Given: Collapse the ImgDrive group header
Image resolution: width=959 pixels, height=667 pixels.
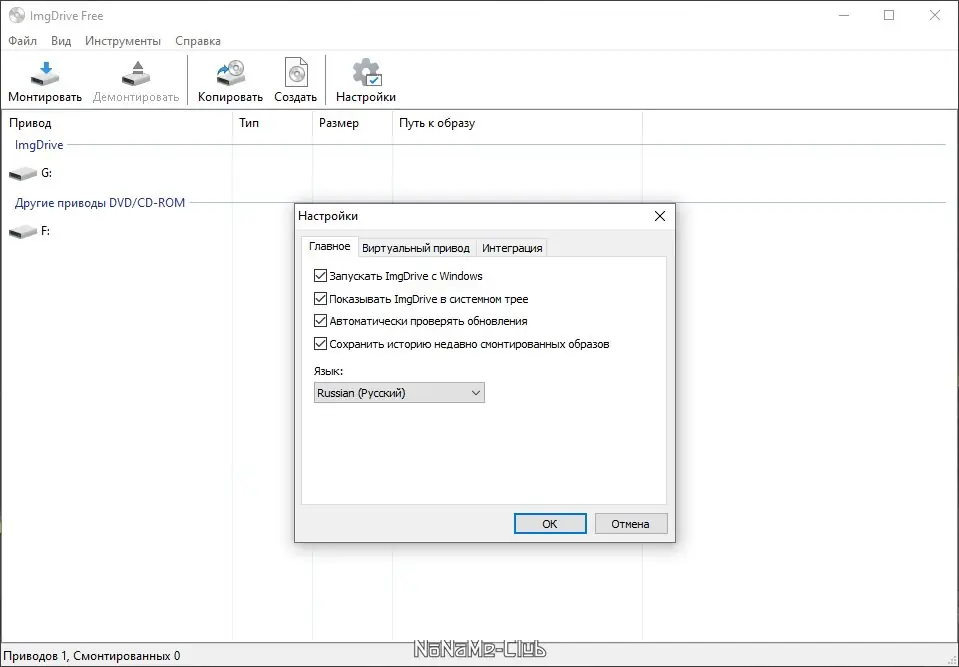Looking at the screenshot, I should pos(39,145).
